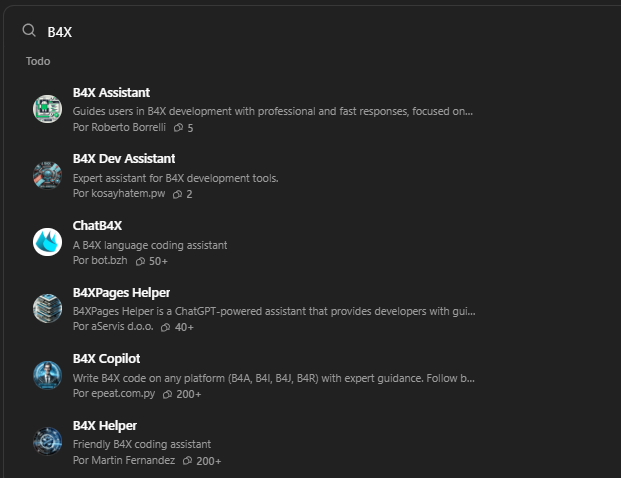This screenshot has width=621, height=478.
Task: Select the B4X Assistant title
Action: [111, 93]
